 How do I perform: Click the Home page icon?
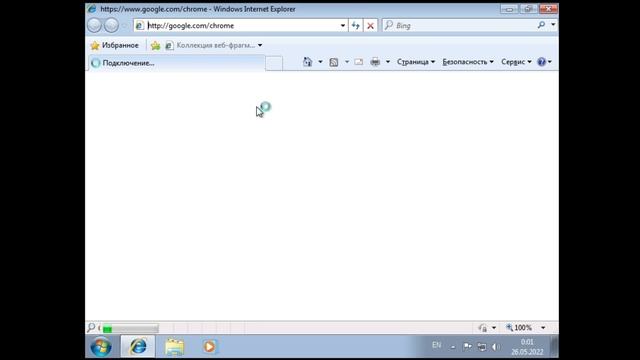click(308, 62)
